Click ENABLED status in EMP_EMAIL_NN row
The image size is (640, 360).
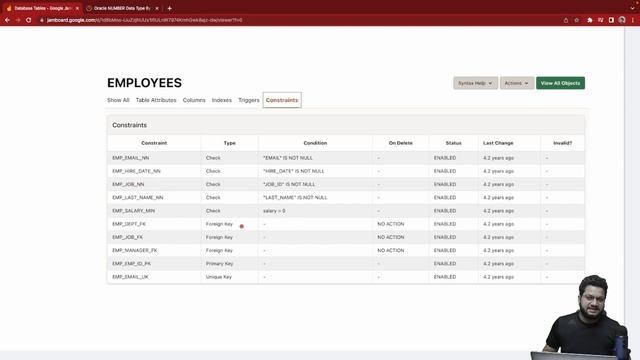pos(445,158)
